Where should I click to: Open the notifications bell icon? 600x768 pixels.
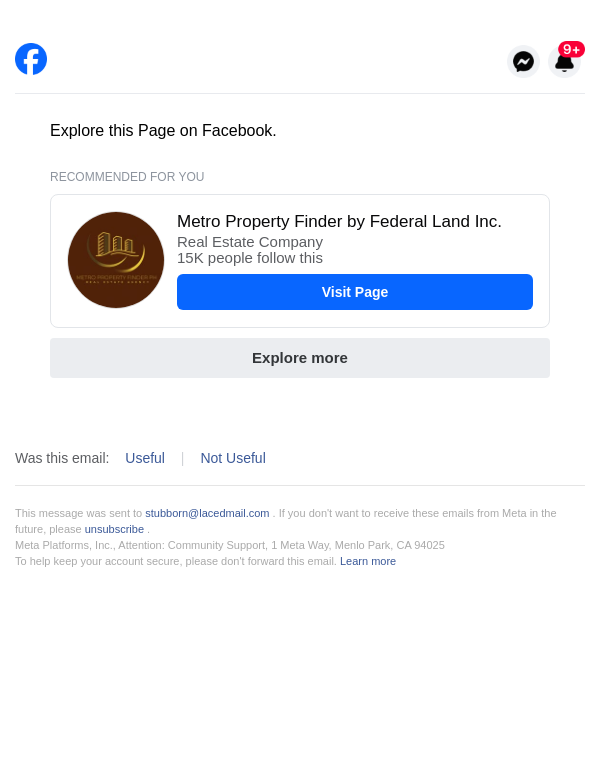tap(564, 64)
